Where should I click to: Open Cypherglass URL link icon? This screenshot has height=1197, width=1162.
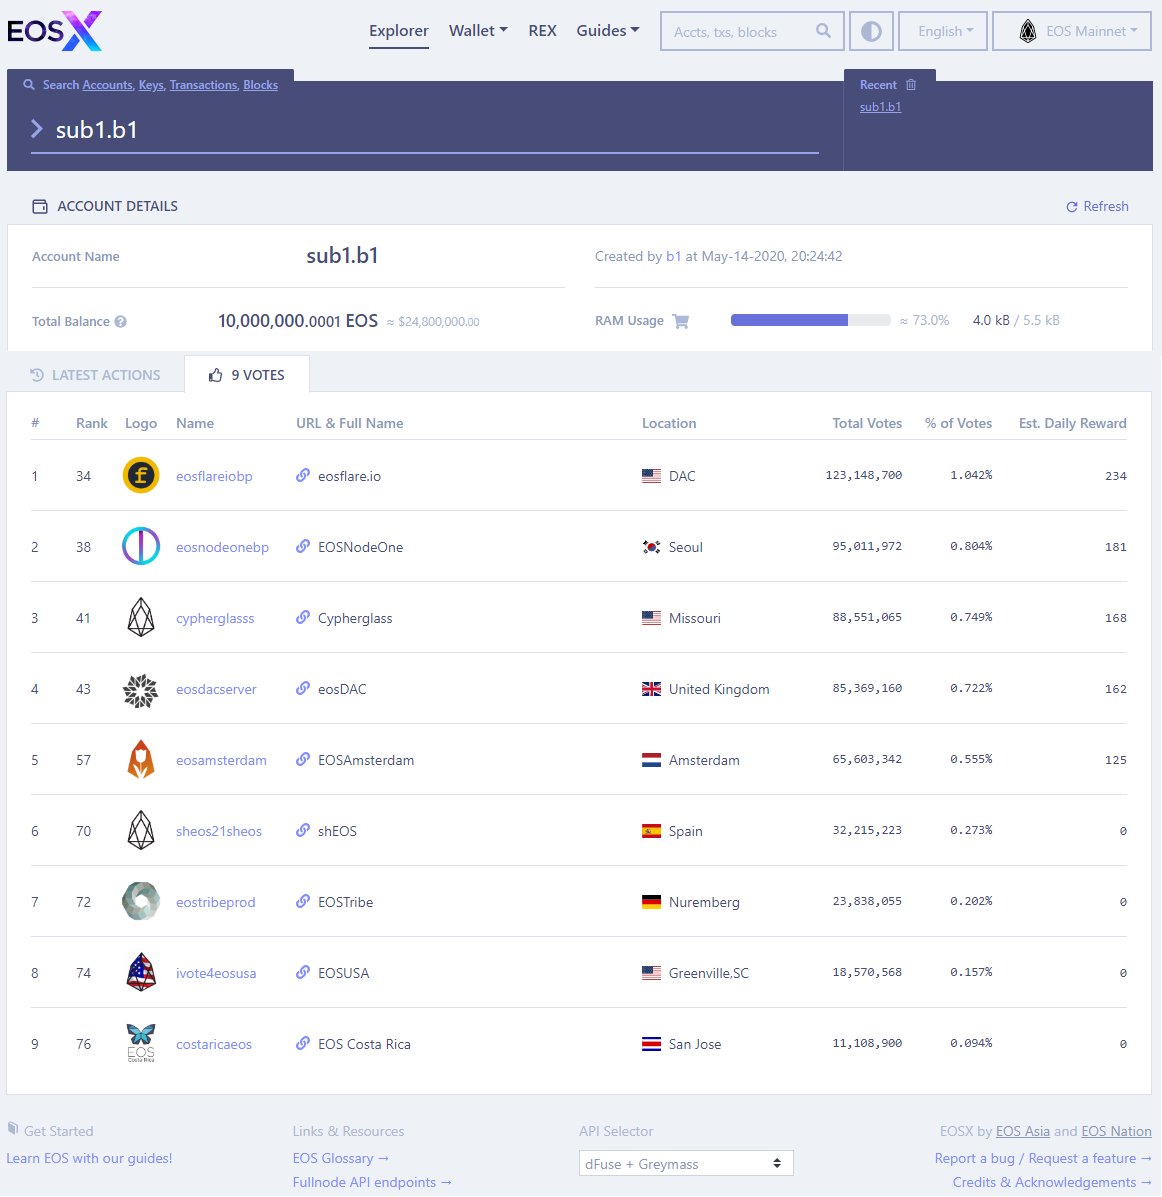303,618
